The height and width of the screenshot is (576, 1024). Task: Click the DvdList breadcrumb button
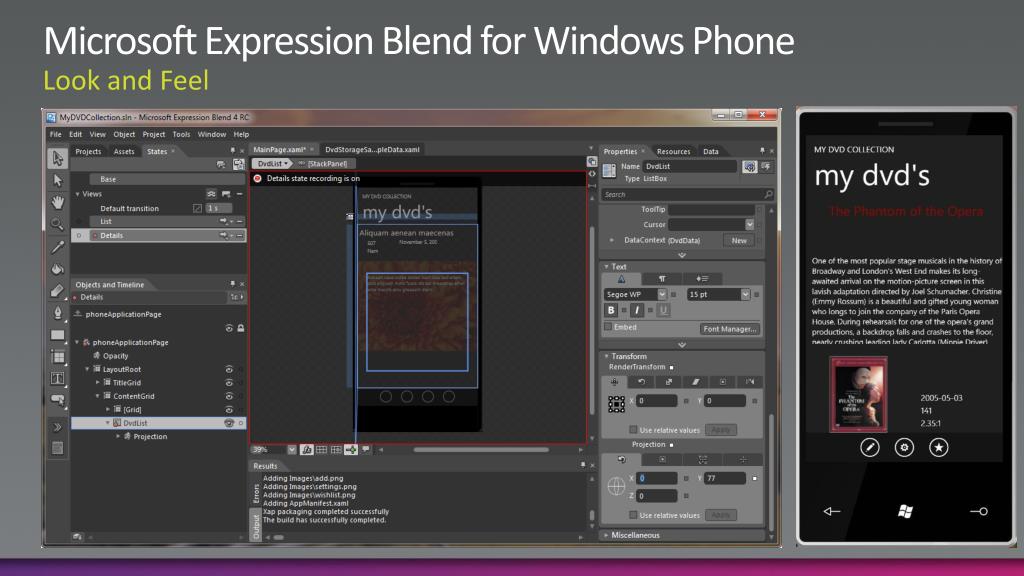[x=272, y=164]
